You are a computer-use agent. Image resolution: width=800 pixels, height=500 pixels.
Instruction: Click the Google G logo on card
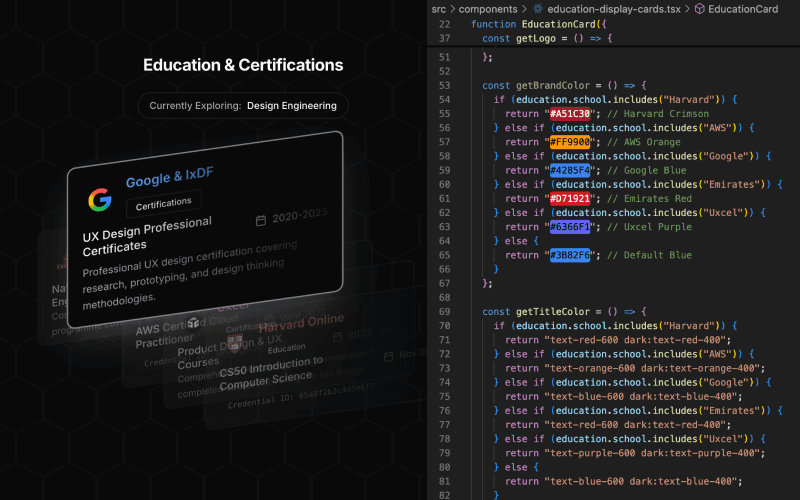(99, 199)
